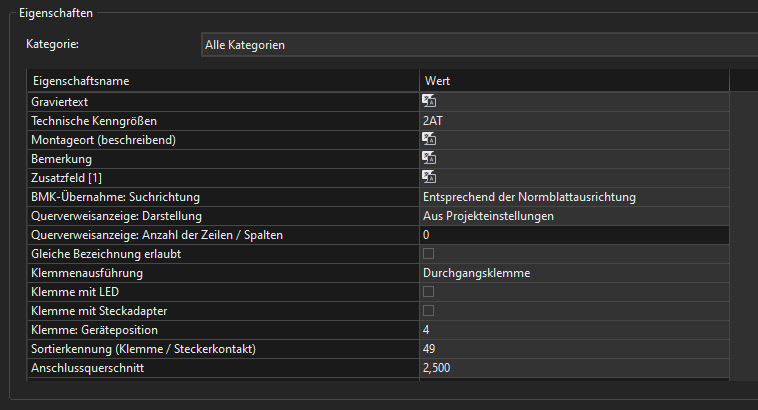This screenshot has height=410, width=758.
Task: Sort by the Eigenschaftsname column header
Action: tap(223, 81)
